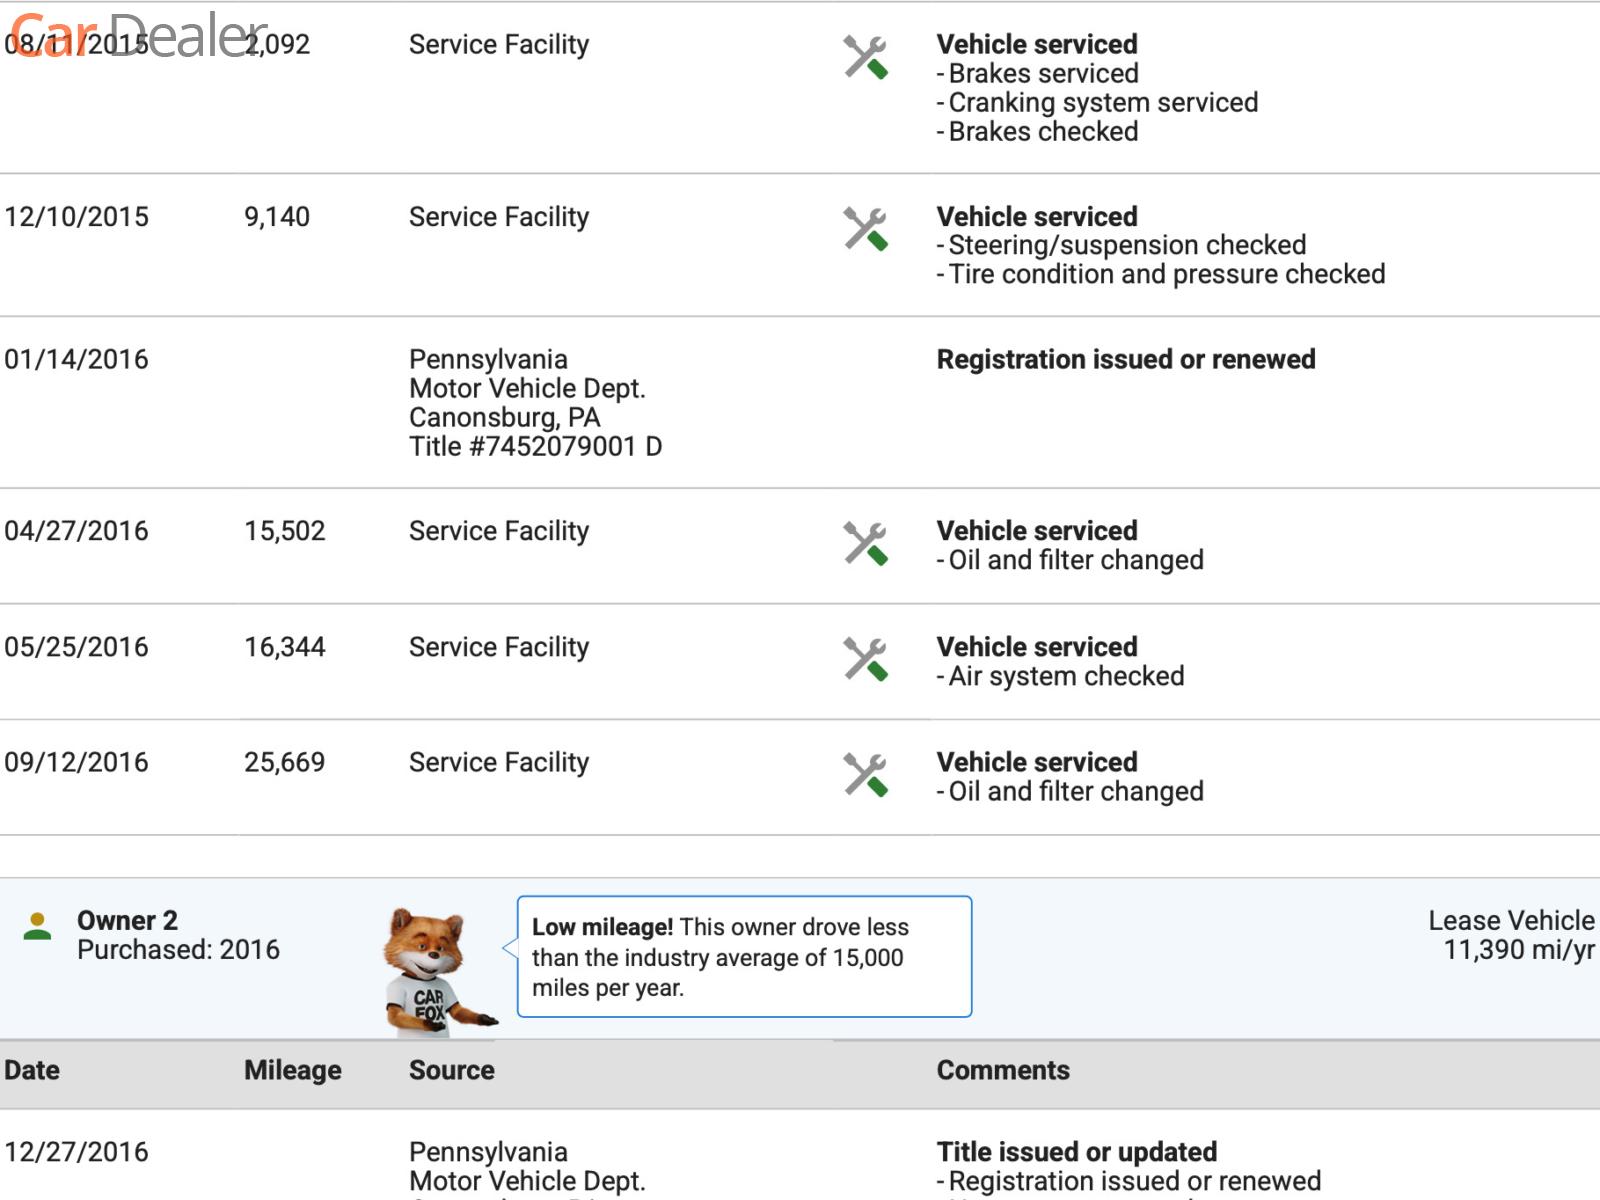Click the Source column header

point(451,1070)
